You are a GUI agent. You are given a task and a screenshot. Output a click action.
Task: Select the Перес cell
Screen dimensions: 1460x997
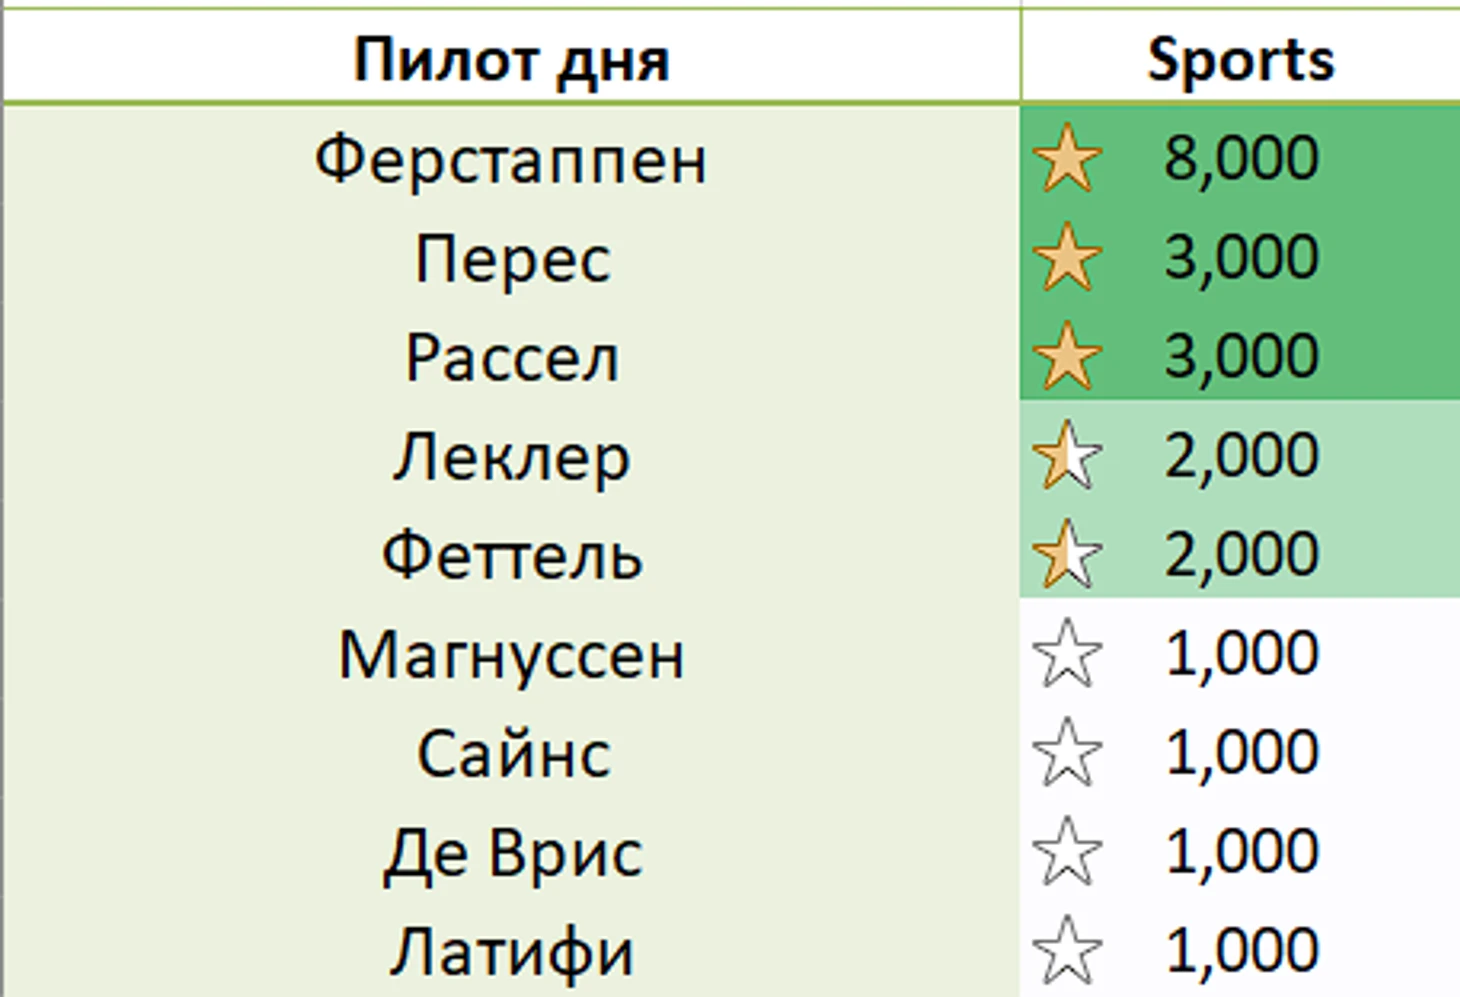511,258
